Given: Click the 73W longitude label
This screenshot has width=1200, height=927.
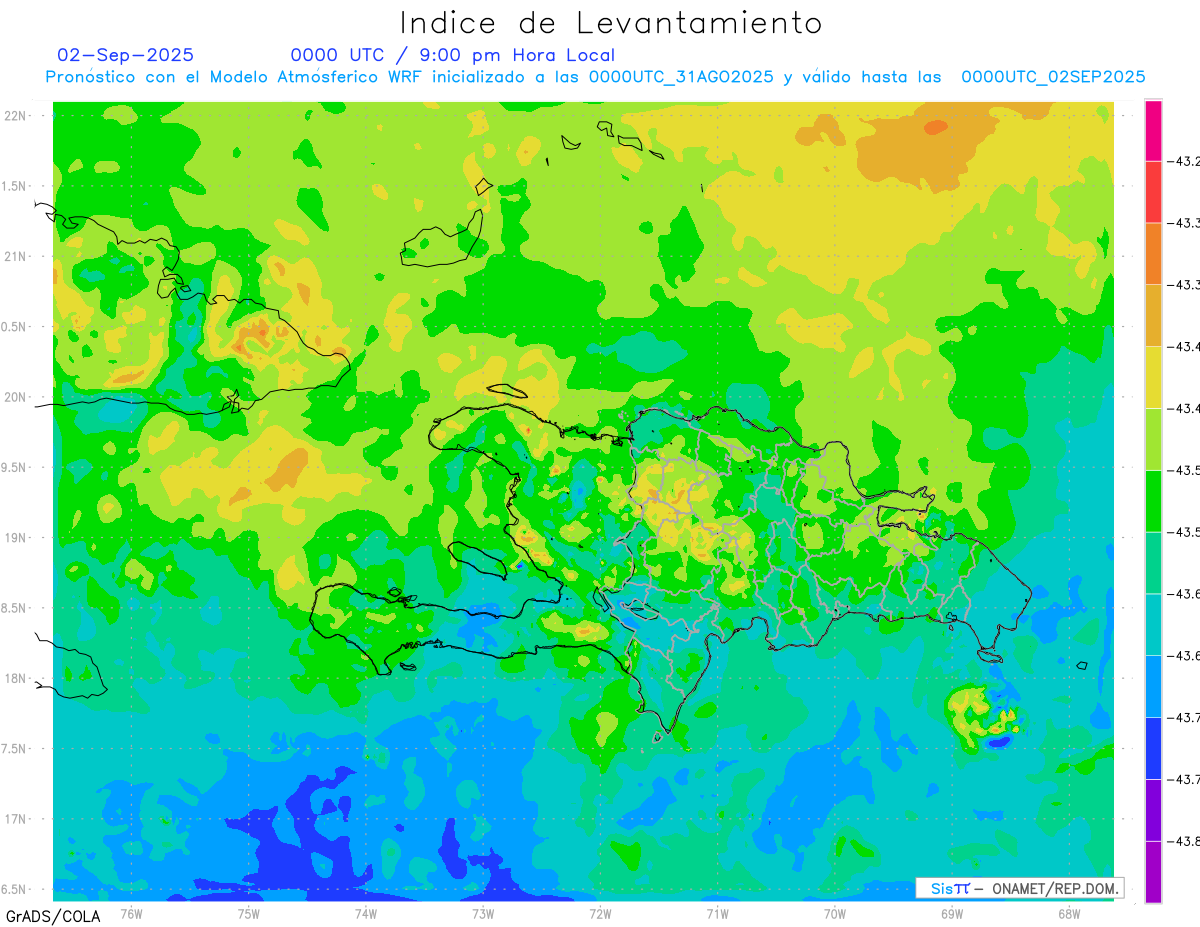Looking at the screenshot, I should 483,915.
